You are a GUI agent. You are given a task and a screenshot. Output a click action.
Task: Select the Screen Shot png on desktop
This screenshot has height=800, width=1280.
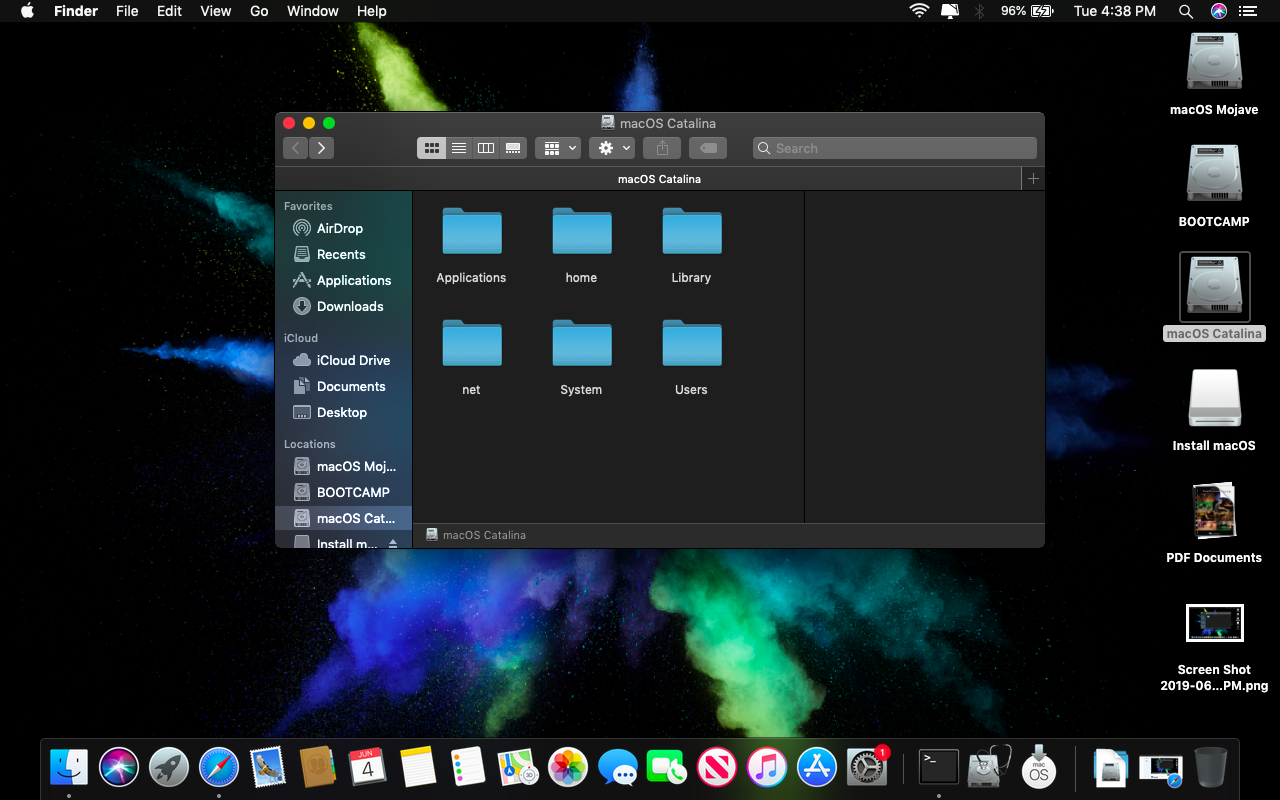(x=1214, y=646)
